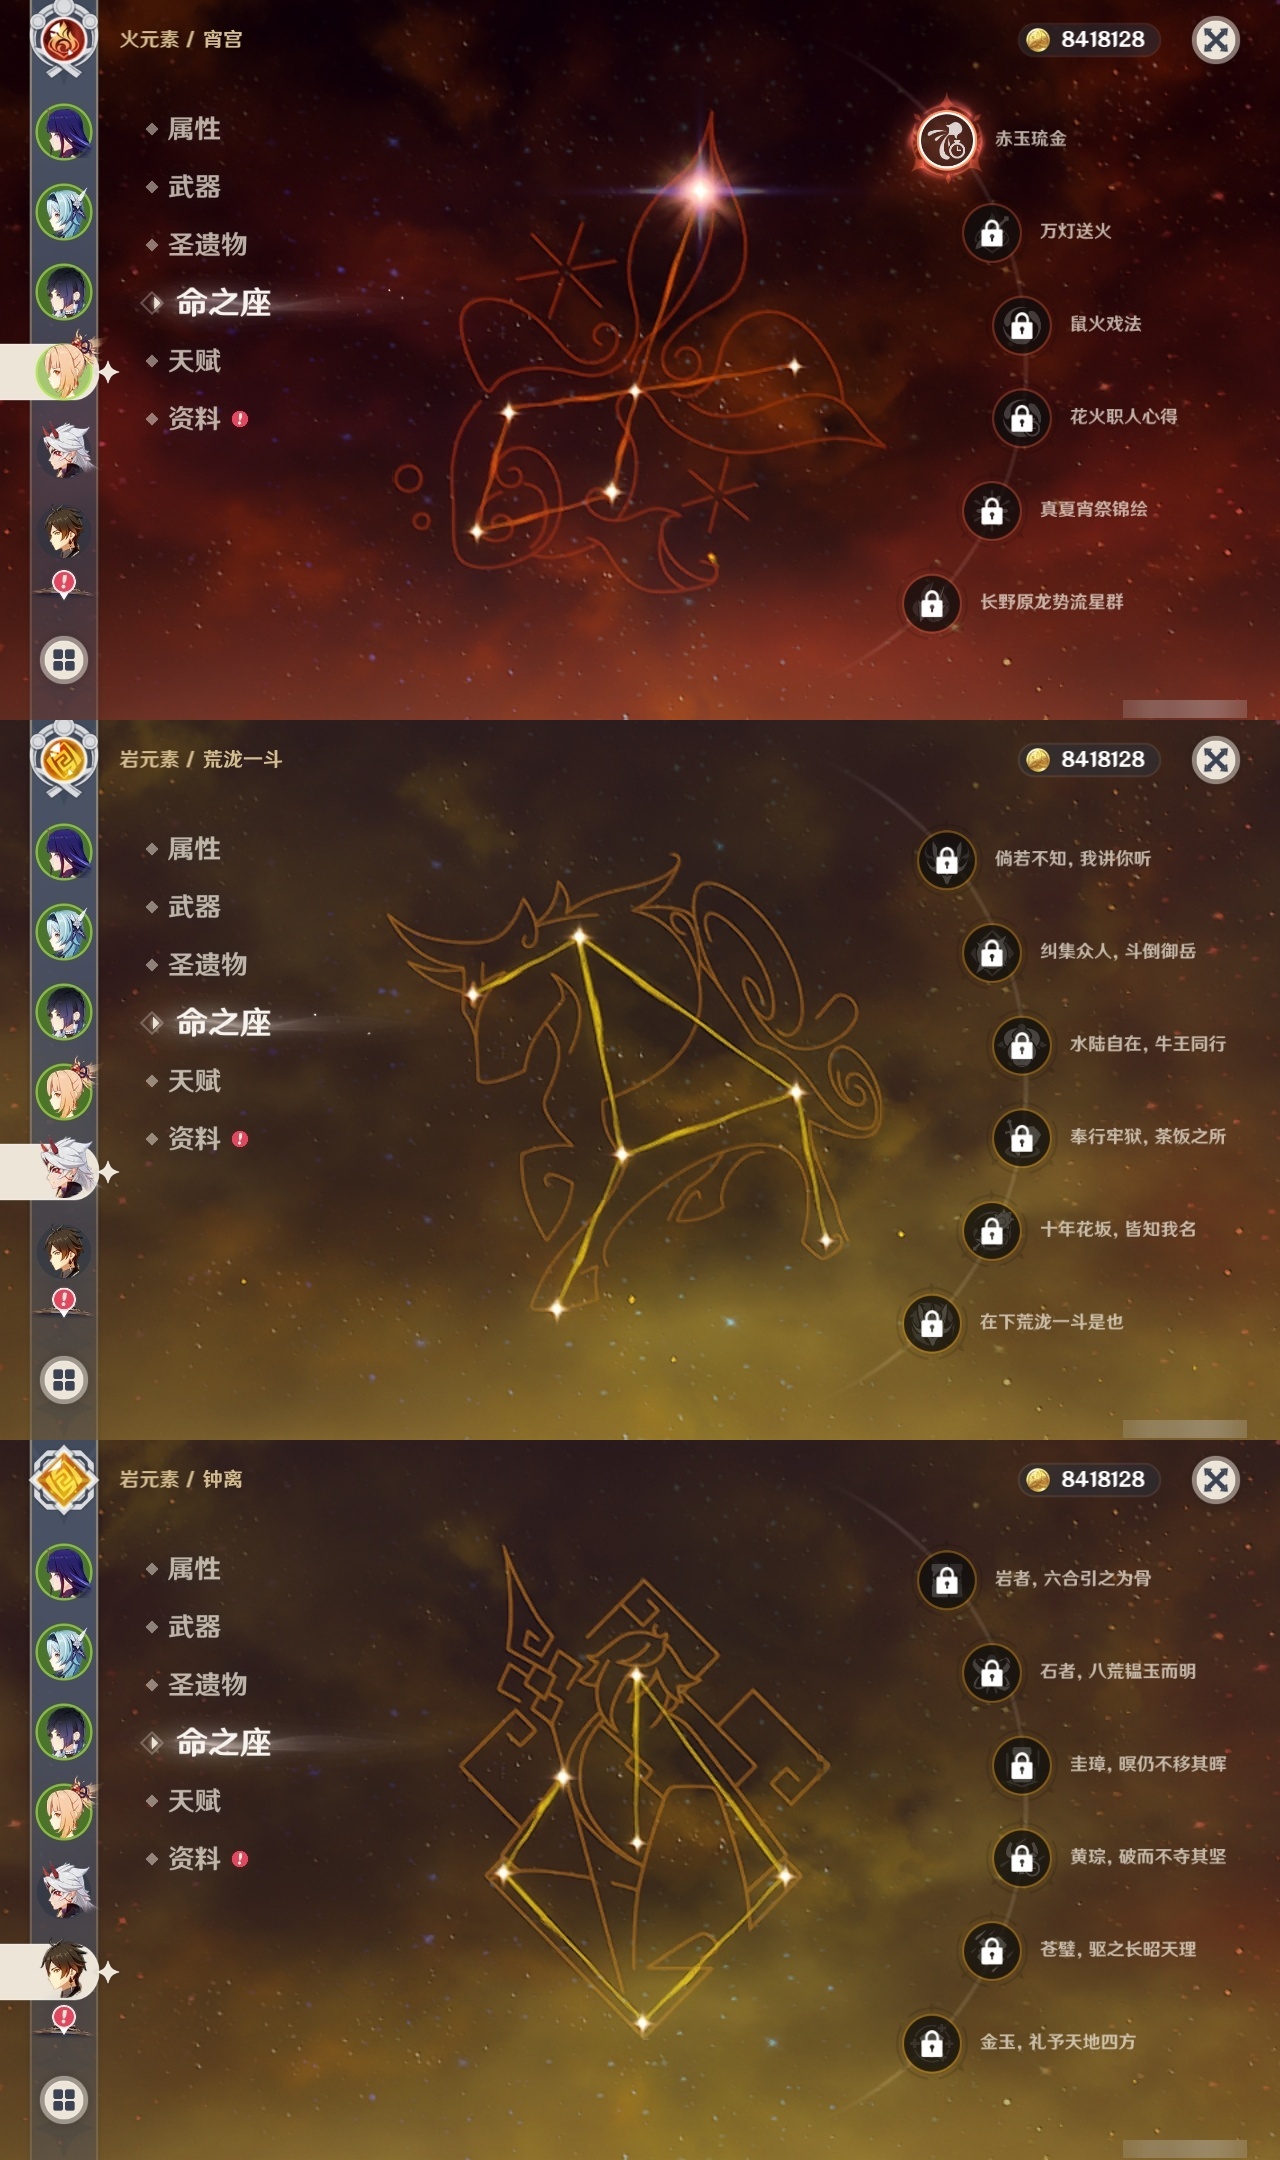Open the unlocked 赤玉琉金 constellation node
Image resolution: width=1280 pixels, height=2160 pixels.
pyautogui.click(x=946, y=139)
